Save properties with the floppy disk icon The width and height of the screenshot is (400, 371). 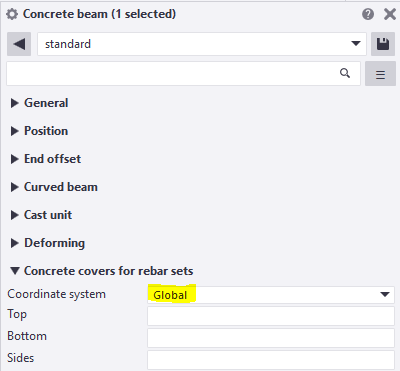[x=383, y=44]
